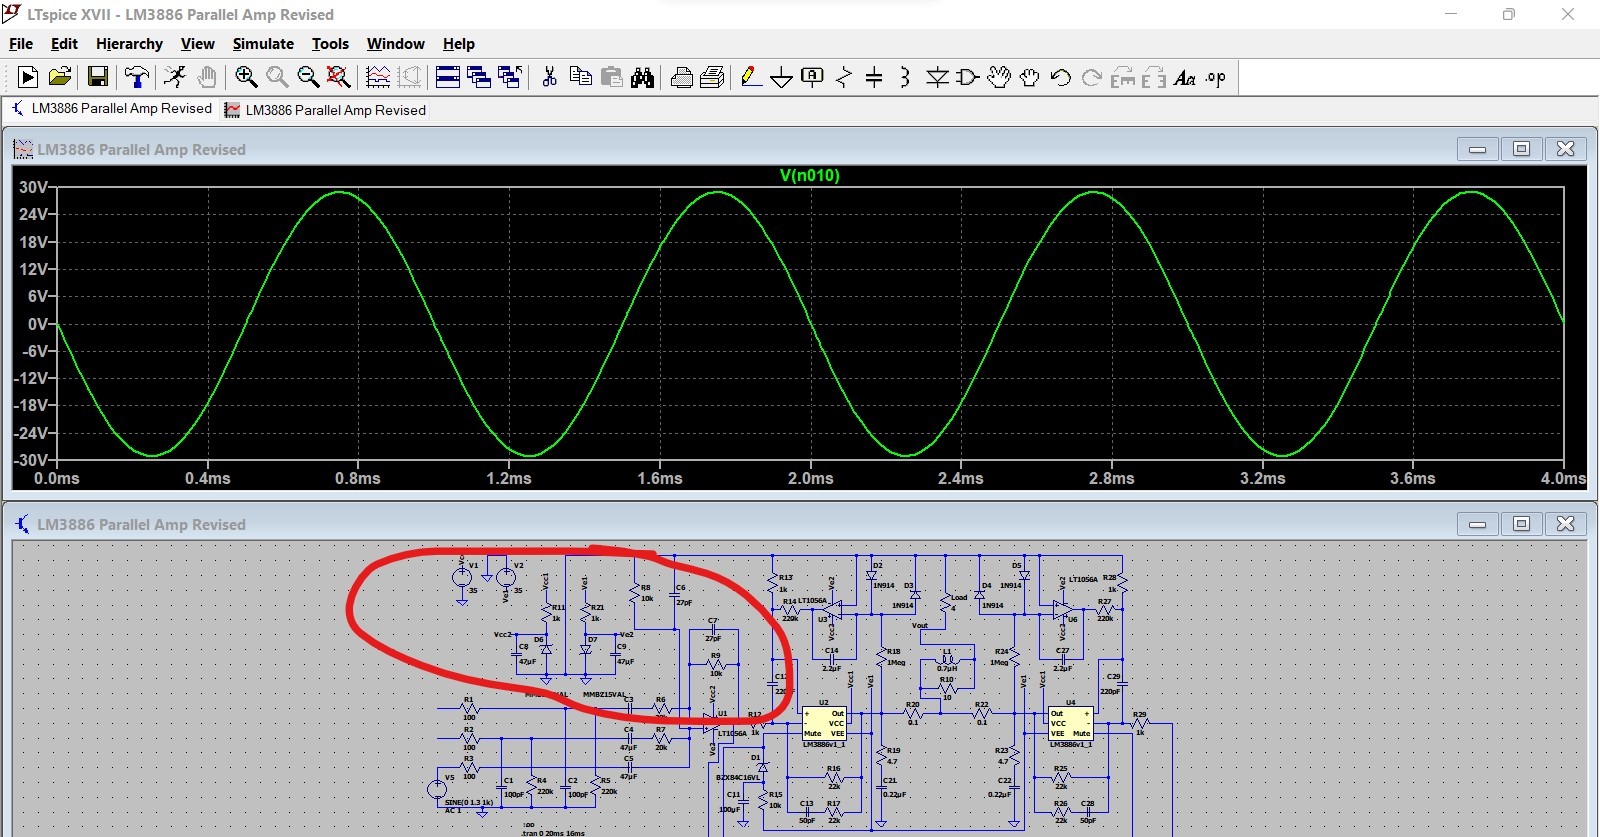Open the Edit menu

pyautogui.click(x=64, y=44)
